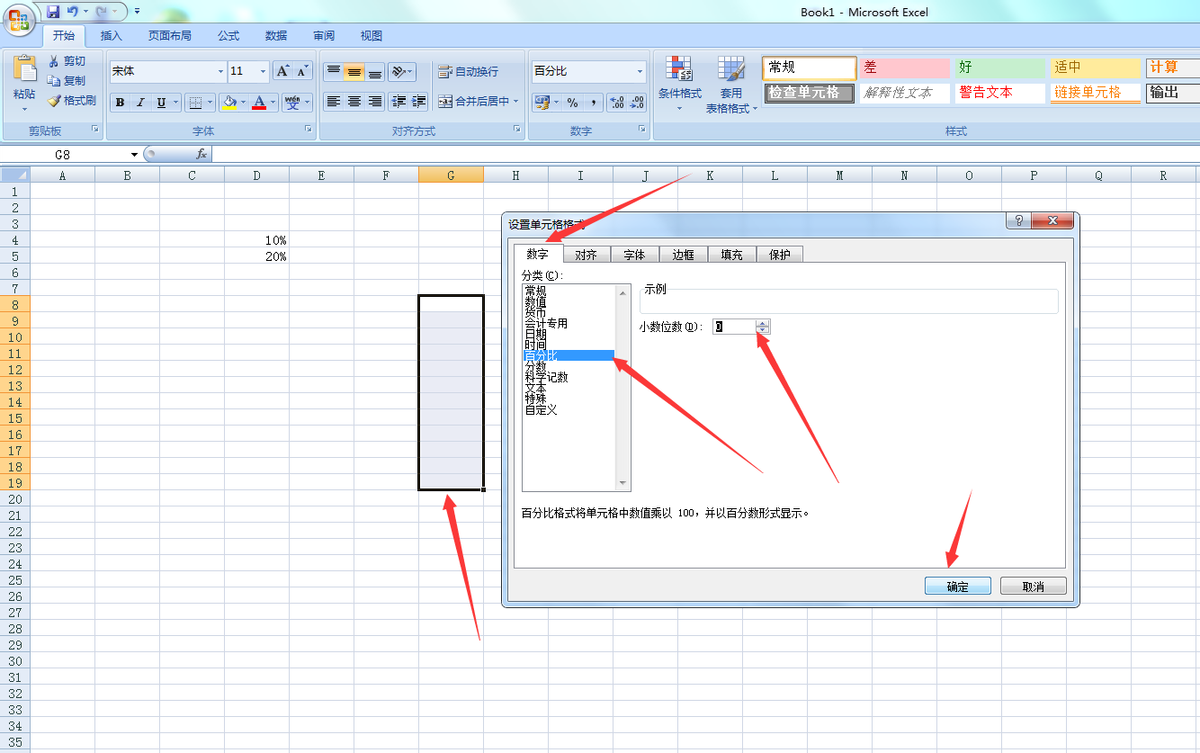
Task: Click the Increase Decimal icon
Action: click(617, 102)
